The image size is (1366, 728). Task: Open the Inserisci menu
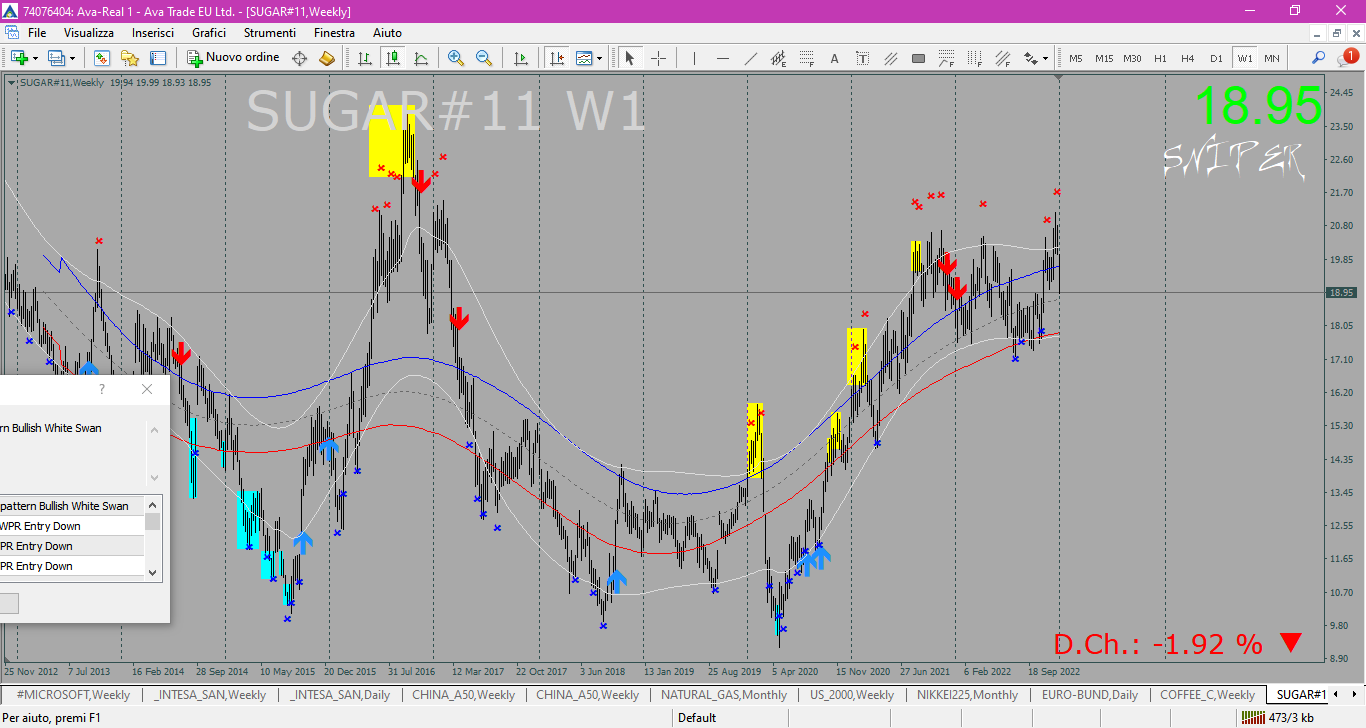pyautogui.click(x=153, y=33)
